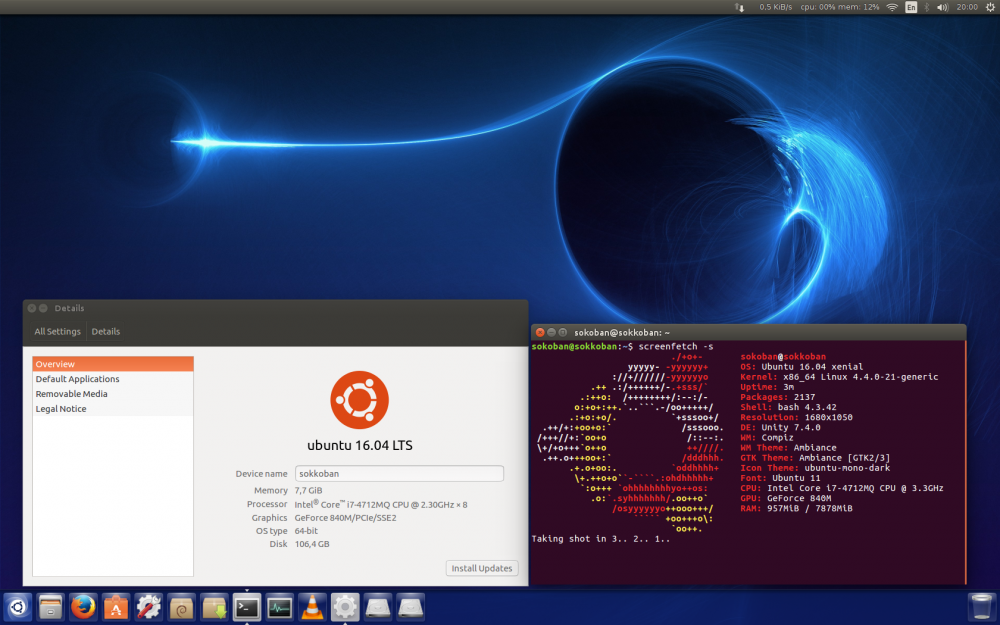Click the 'Icon Theme: ubuntu-mono-dark' line
Viewport: 1000px width, 625px height.
[x=815, y=467]
